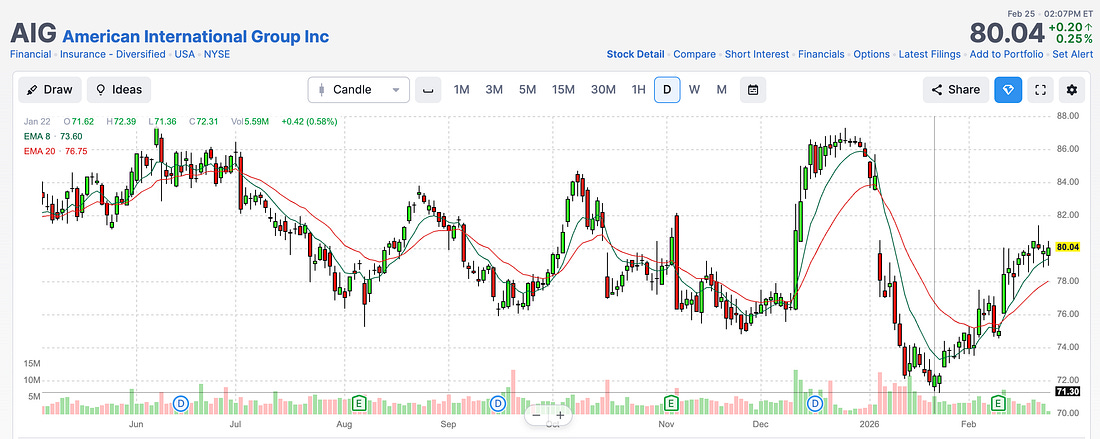
Task: Select the 15M timeframe
Action: 563,90
